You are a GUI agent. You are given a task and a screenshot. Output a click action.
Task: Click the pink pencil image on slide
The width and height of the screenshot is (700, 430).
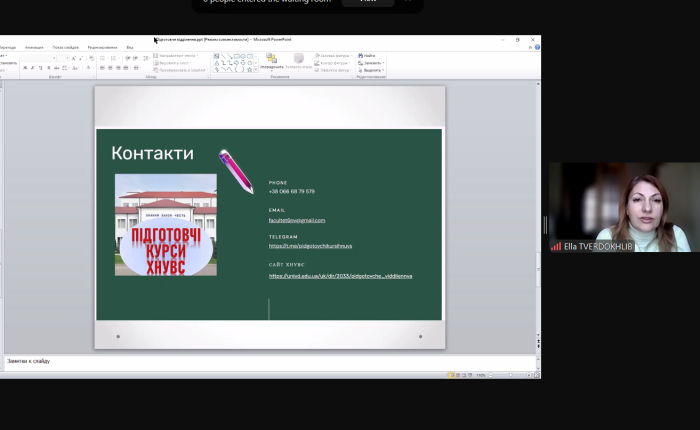(236, 170)
